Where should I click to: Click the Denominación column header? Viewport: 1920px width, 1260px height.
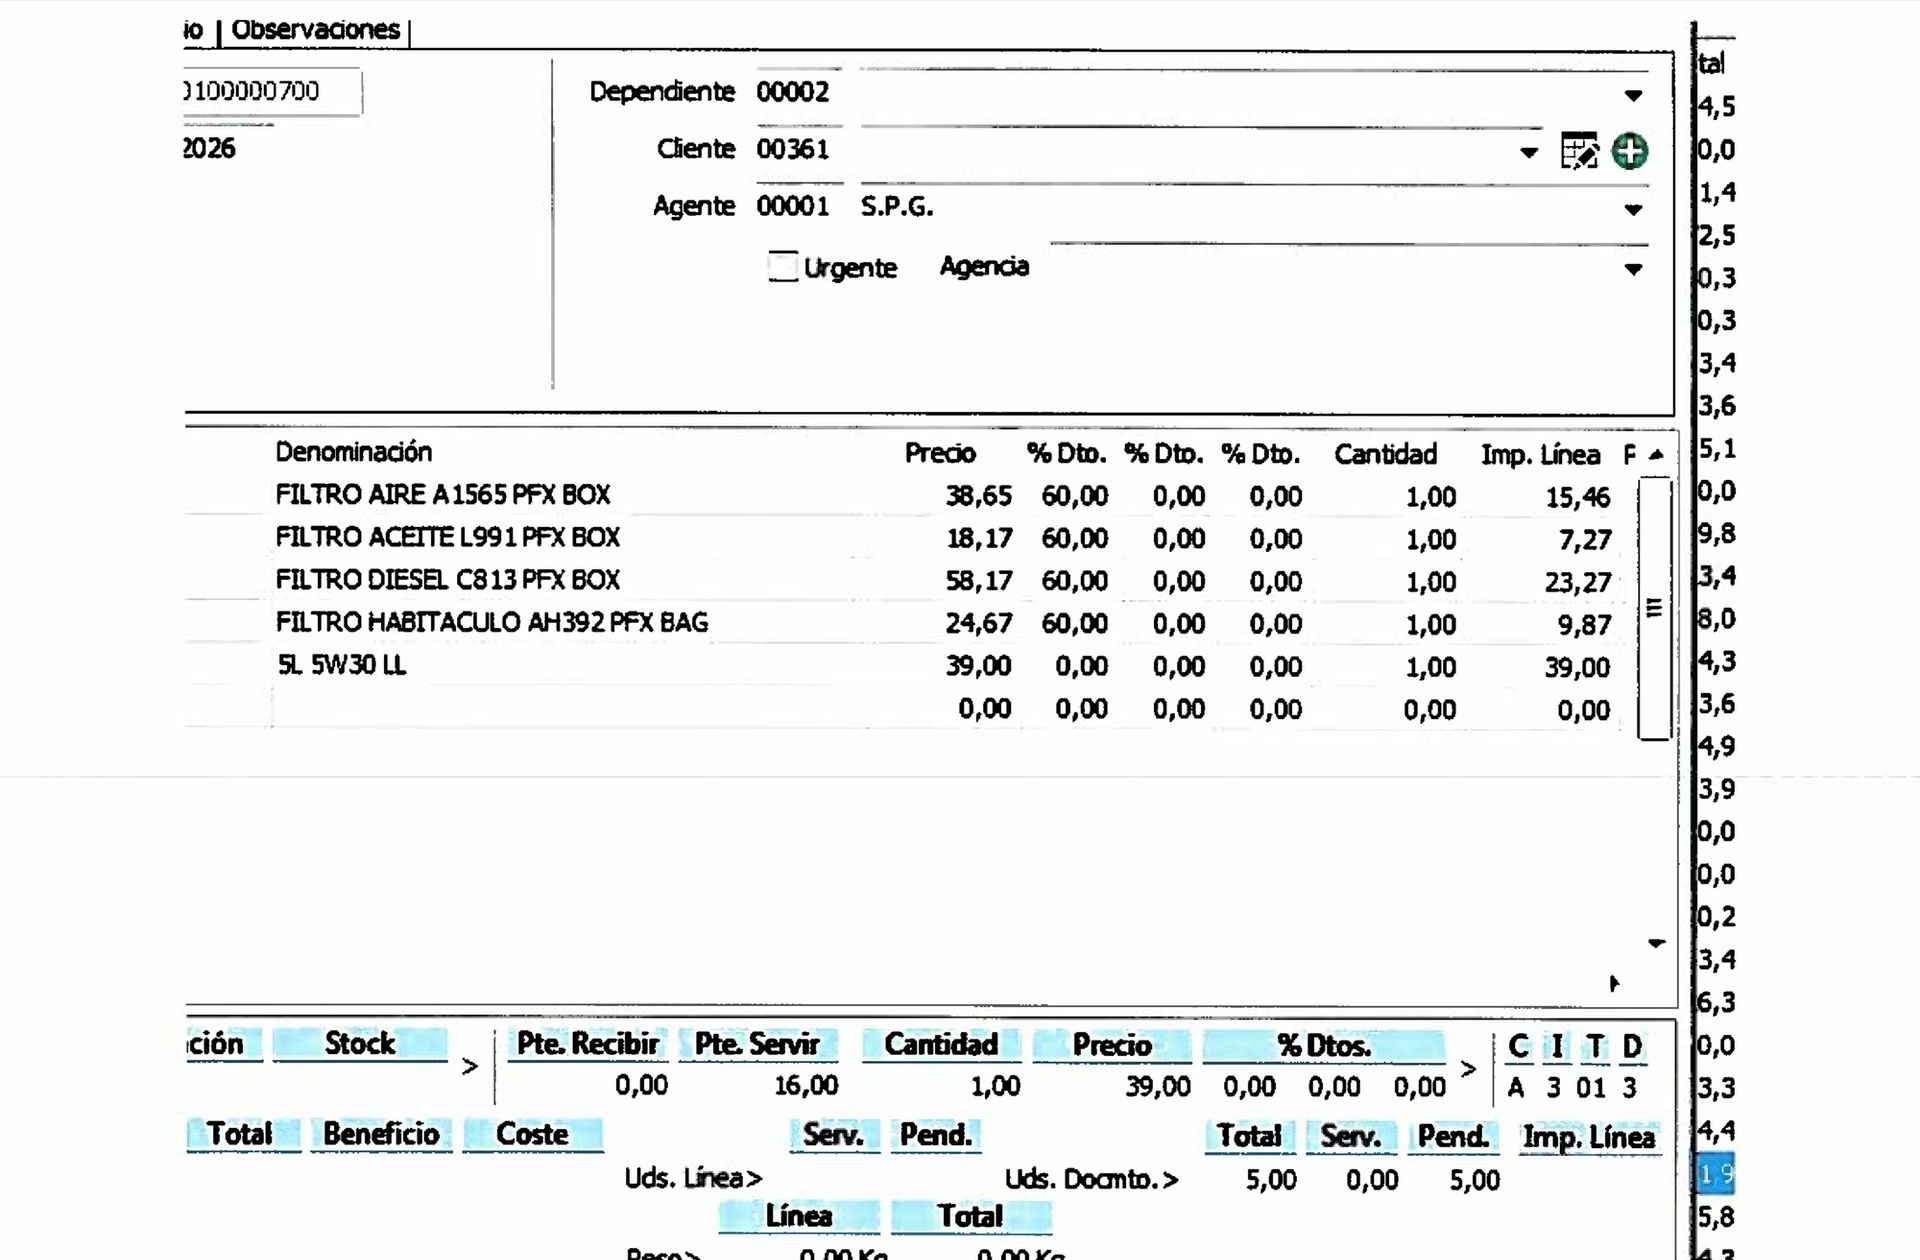tap(353, 452)
